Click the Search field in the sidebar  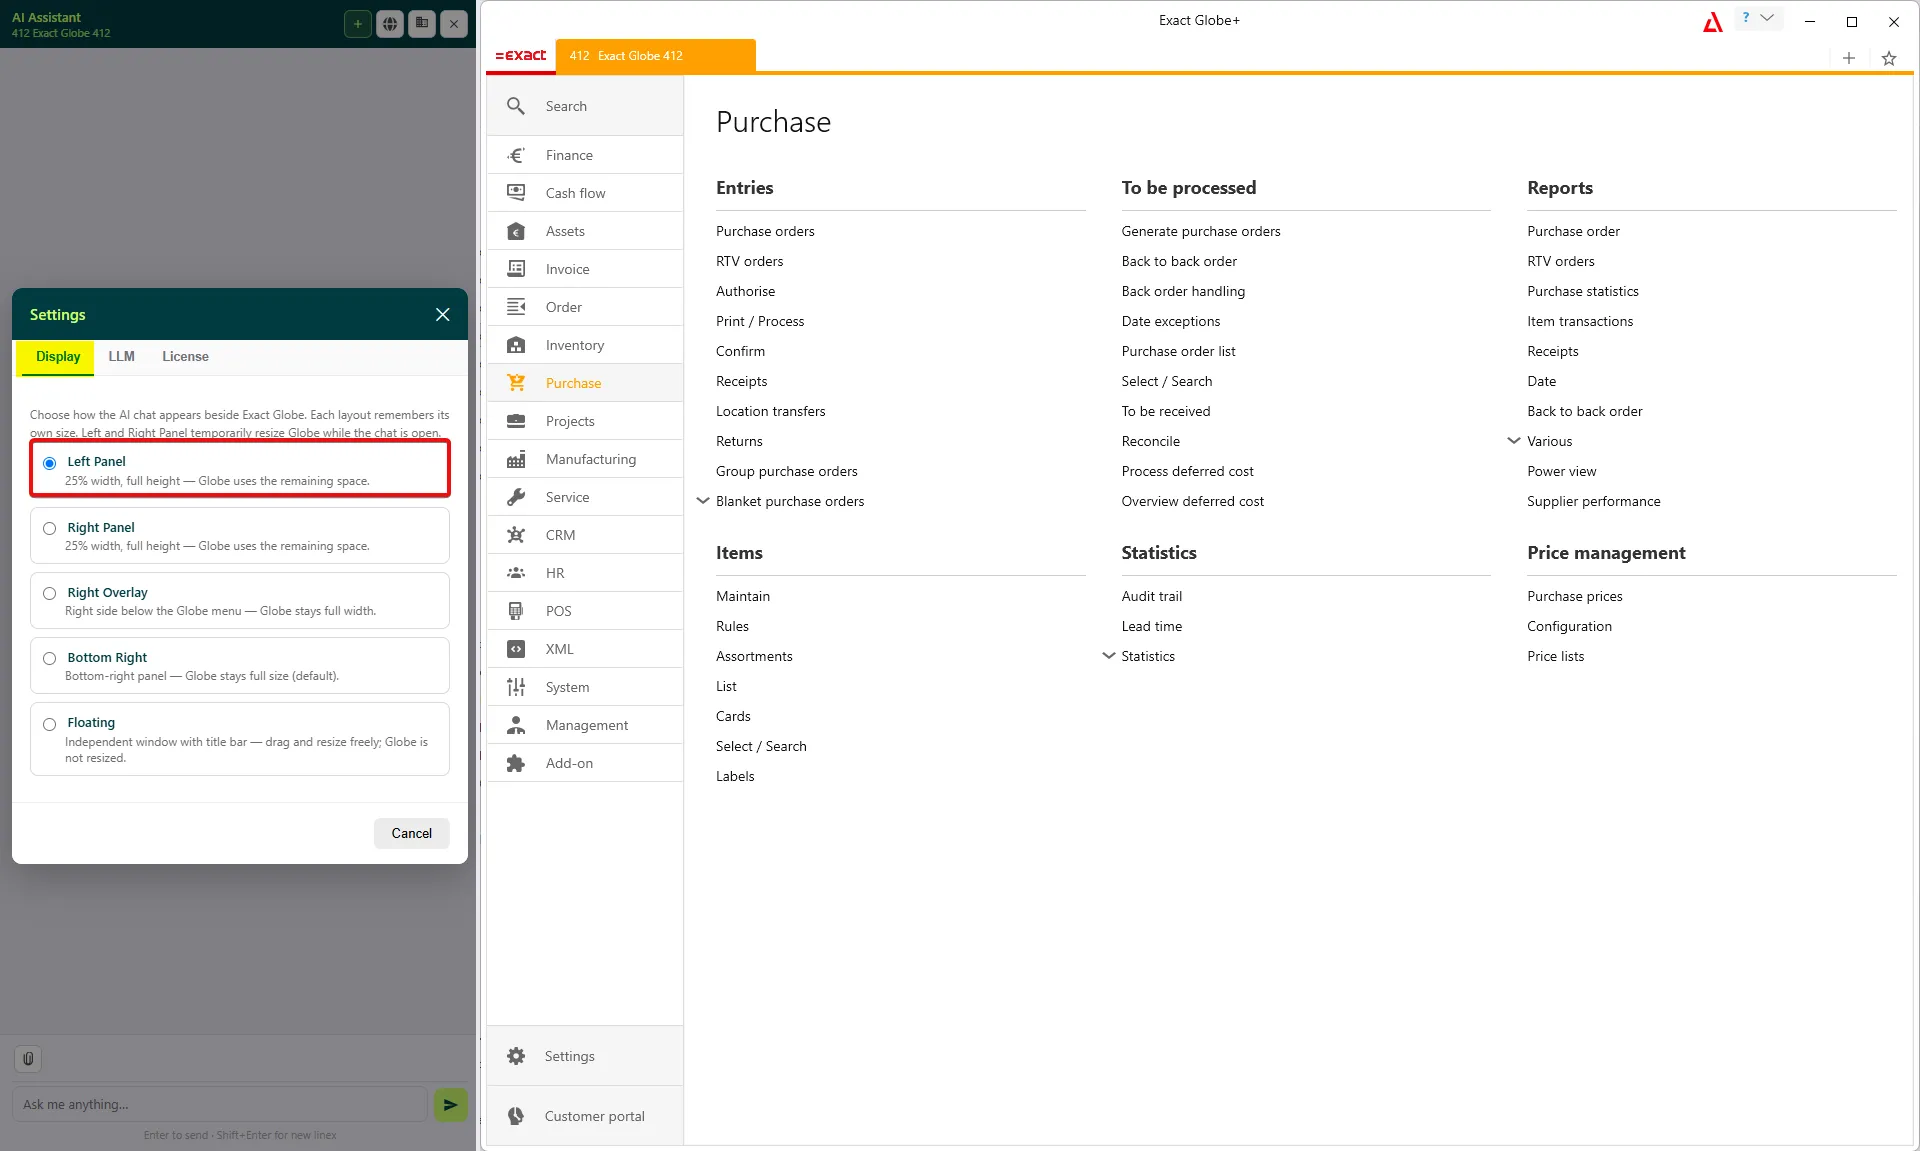[585, 106]
